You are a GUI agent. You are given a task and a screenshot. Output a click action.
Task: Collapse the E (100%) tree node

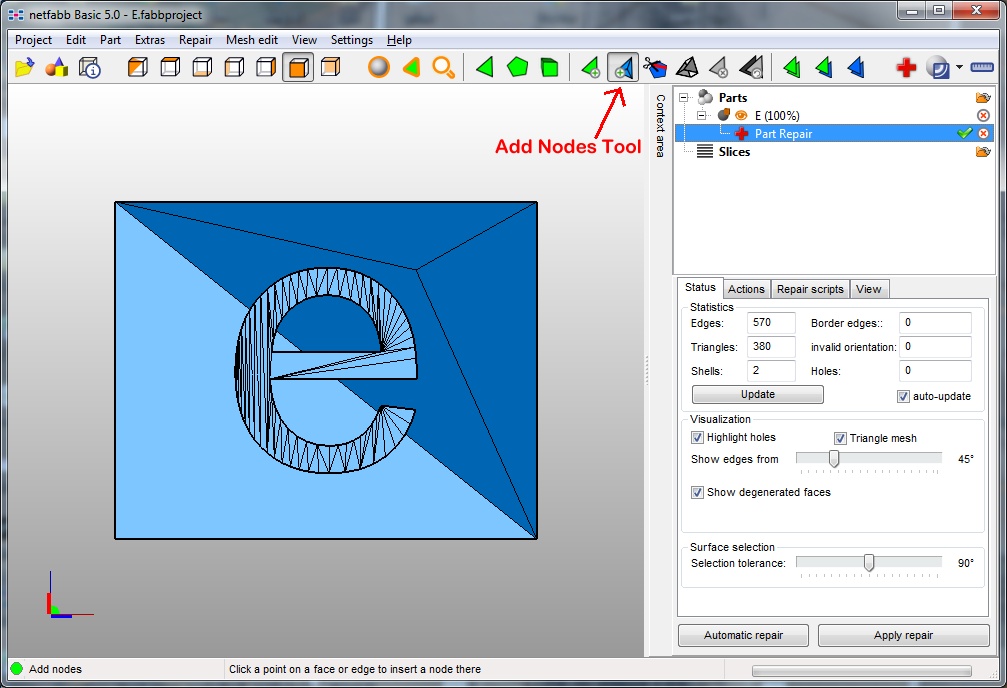click(701, 116)
